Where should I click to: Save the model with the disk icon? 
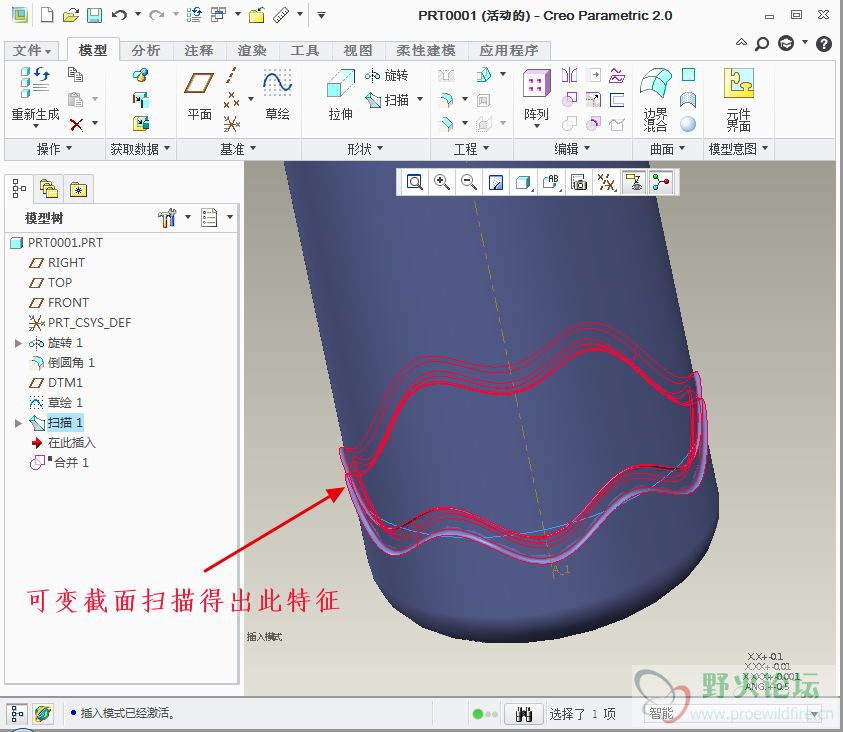click(95, 15)
